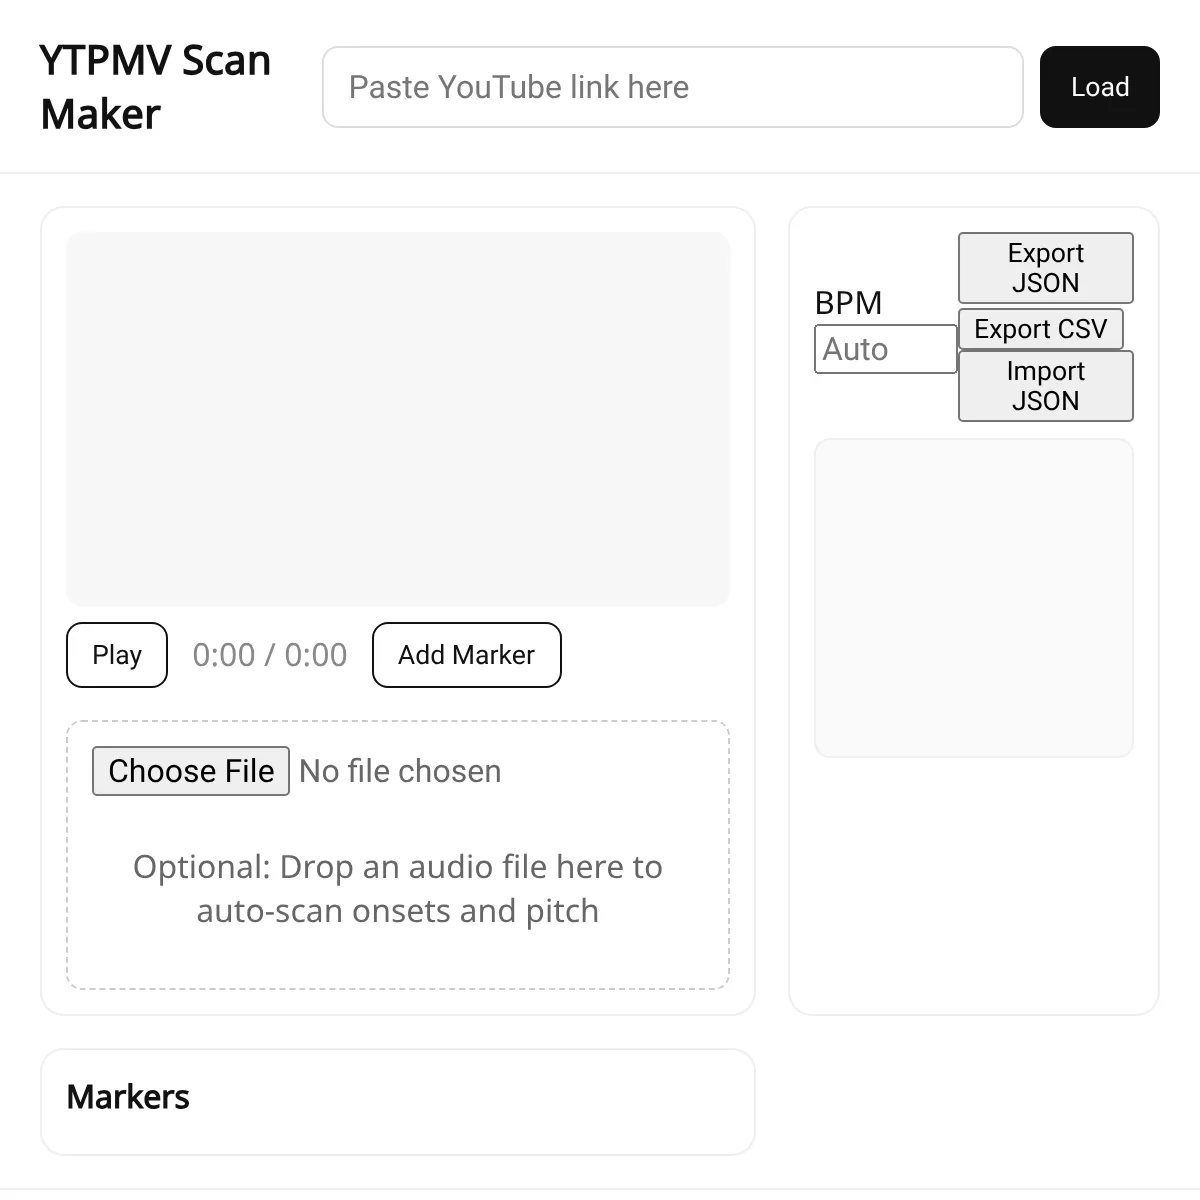1200x1200 pixels.
Task: Click Choose File to select an audio file
Action: click(190, 771)
